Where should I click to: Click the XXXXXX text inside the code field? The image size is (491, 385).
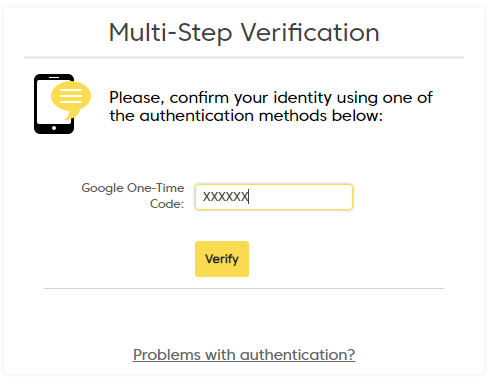pyautogui.click(x=226, y=197)
